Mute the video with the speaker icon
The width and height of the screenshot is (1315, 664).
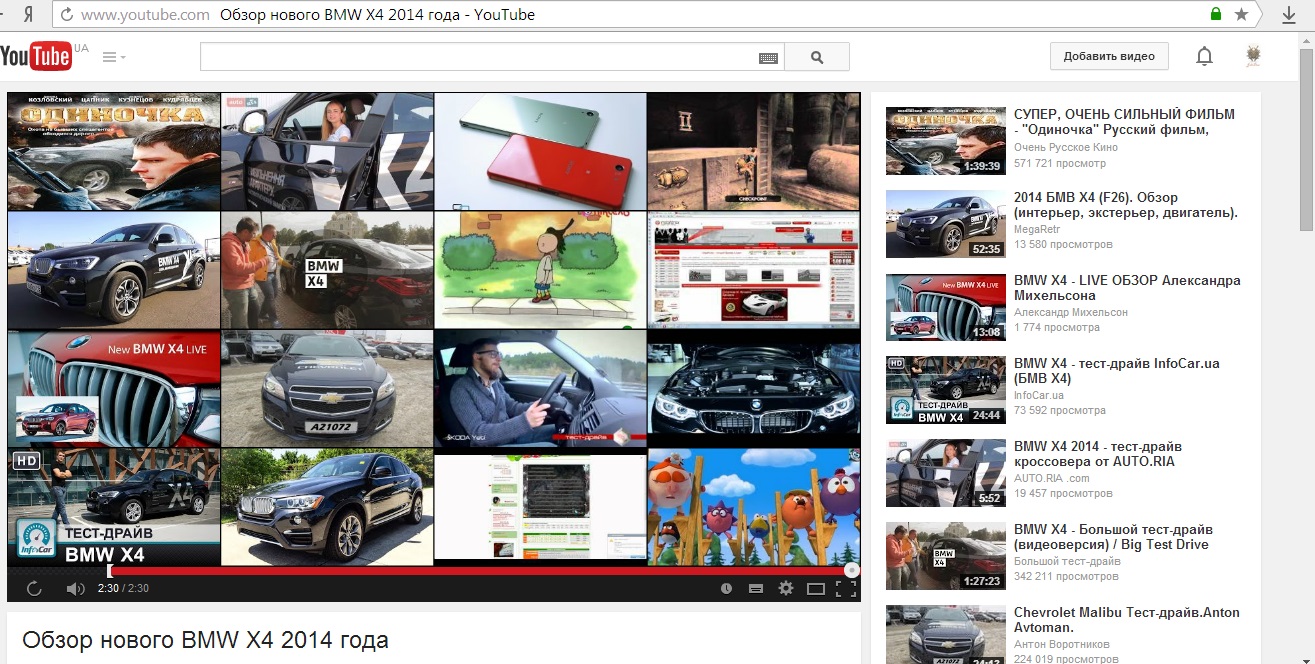75,588
